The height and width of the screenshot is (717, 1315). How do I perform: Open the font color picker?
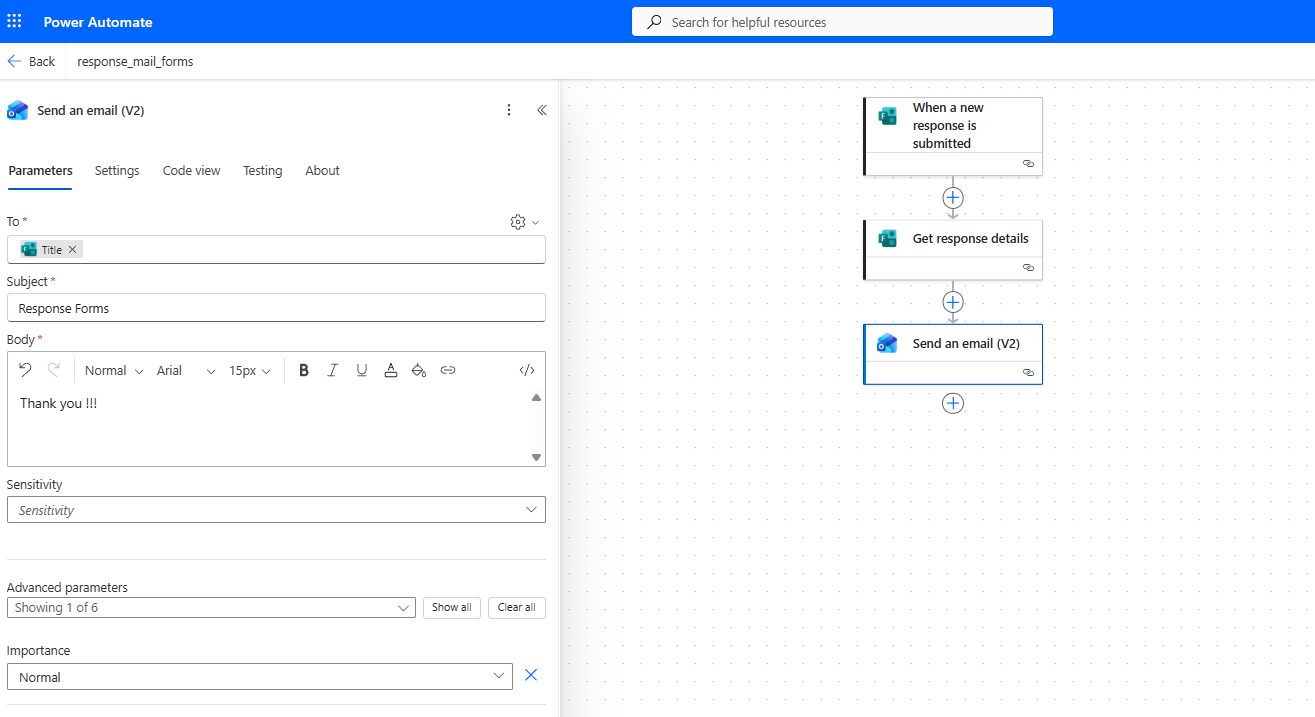point(391,370)
